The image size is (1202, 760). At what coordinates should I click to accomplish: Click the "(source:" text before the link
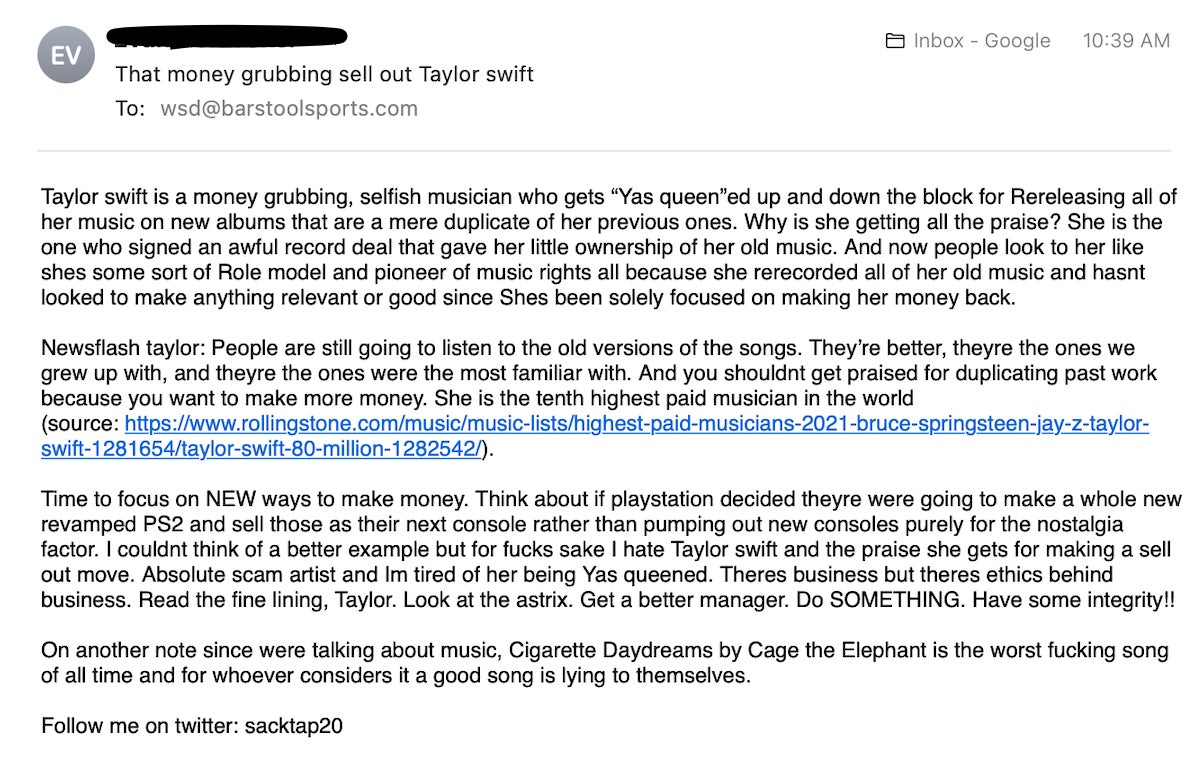(x=81, y=424)
